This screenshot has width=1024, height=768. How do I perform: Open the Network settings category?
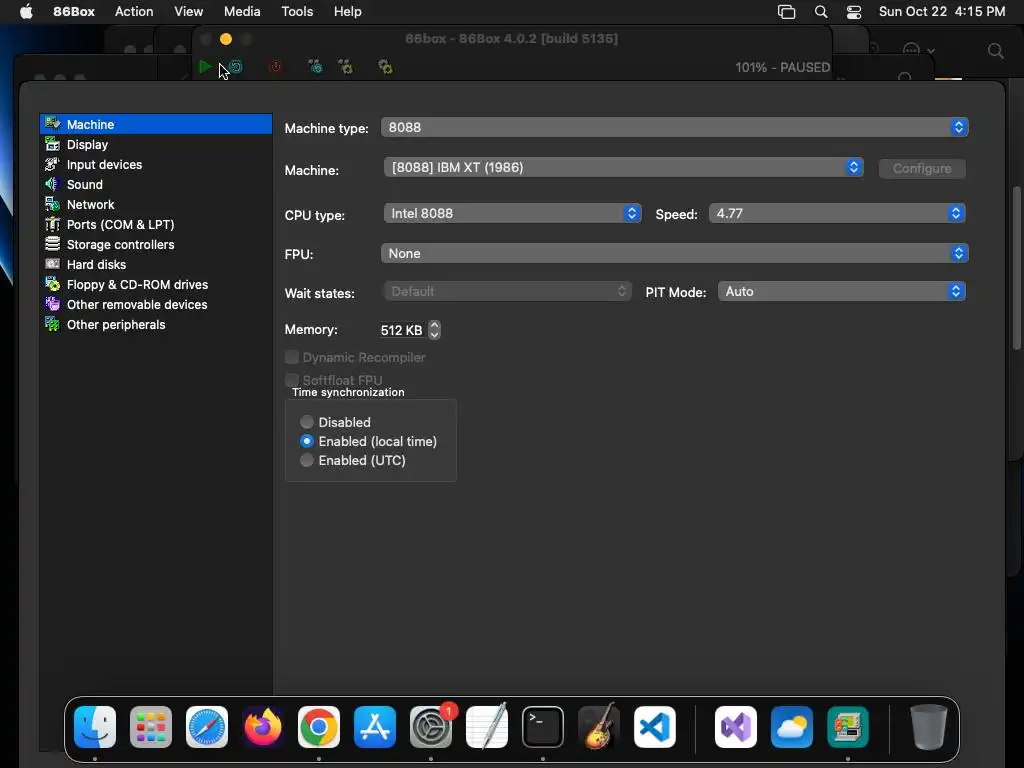pyautogui.click(x=155, y=204)
